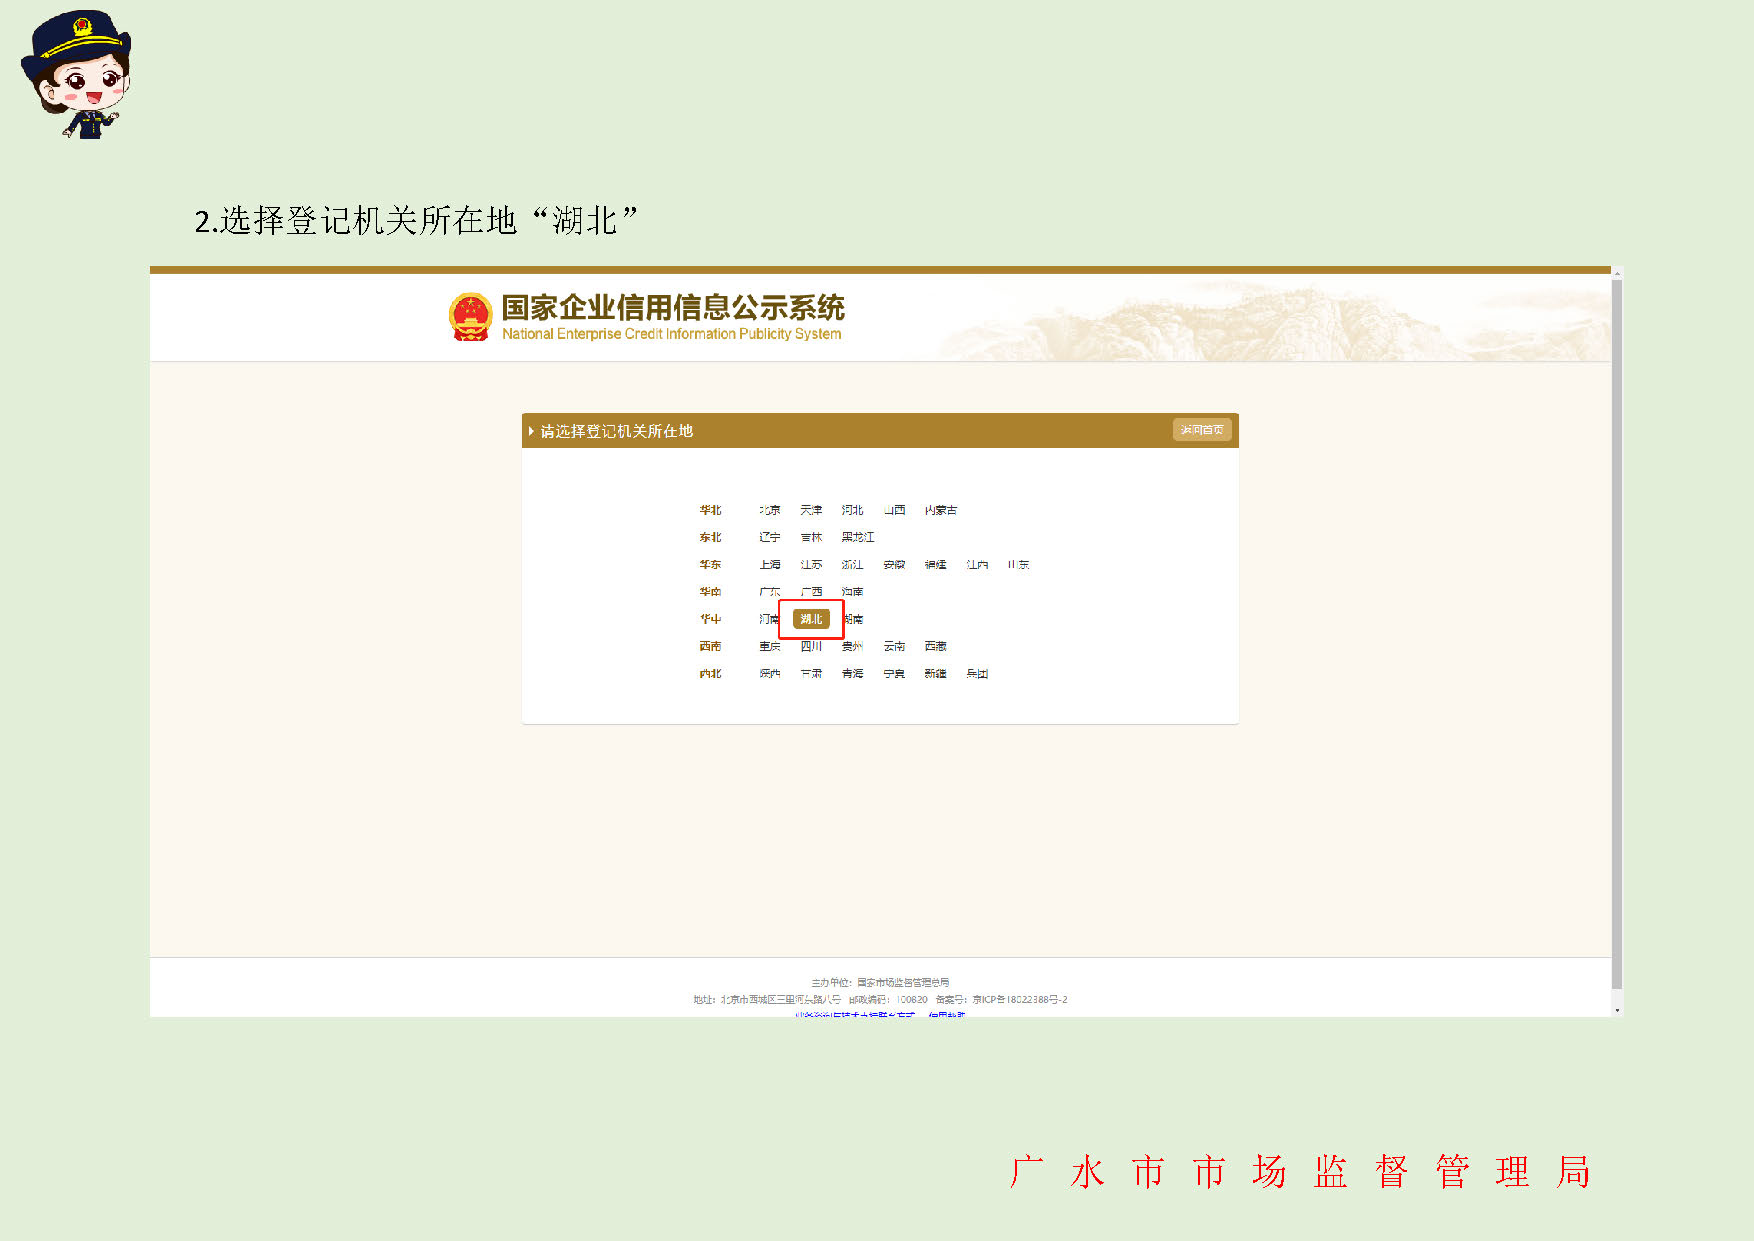Select 辽宁 province link
This screenshot has width=1754, height=1241.
(769, 537)
